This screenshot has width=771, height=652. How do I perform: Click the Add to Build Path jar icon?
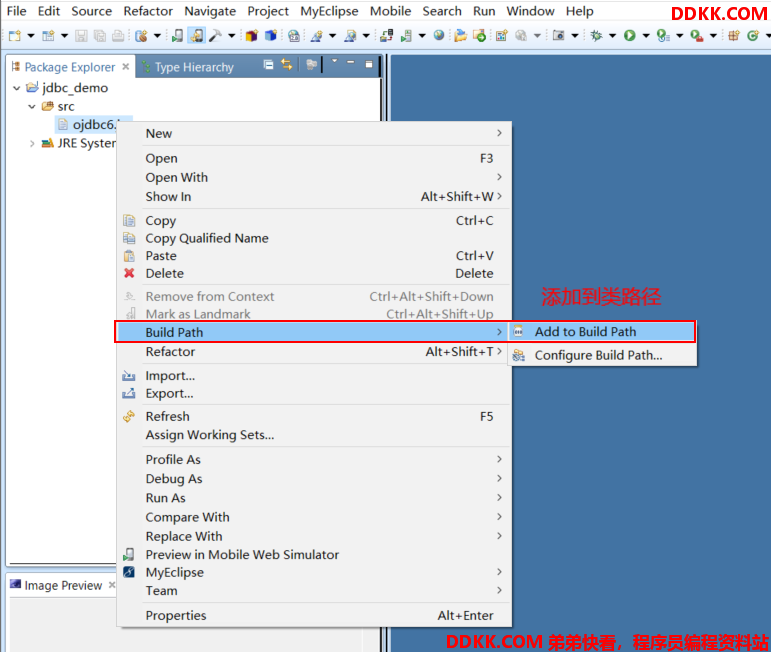[518, 331]
